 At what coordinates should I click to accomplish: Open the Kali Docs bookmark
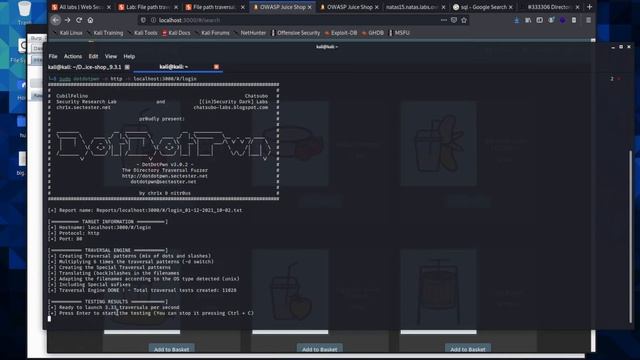tap(176, 33)
